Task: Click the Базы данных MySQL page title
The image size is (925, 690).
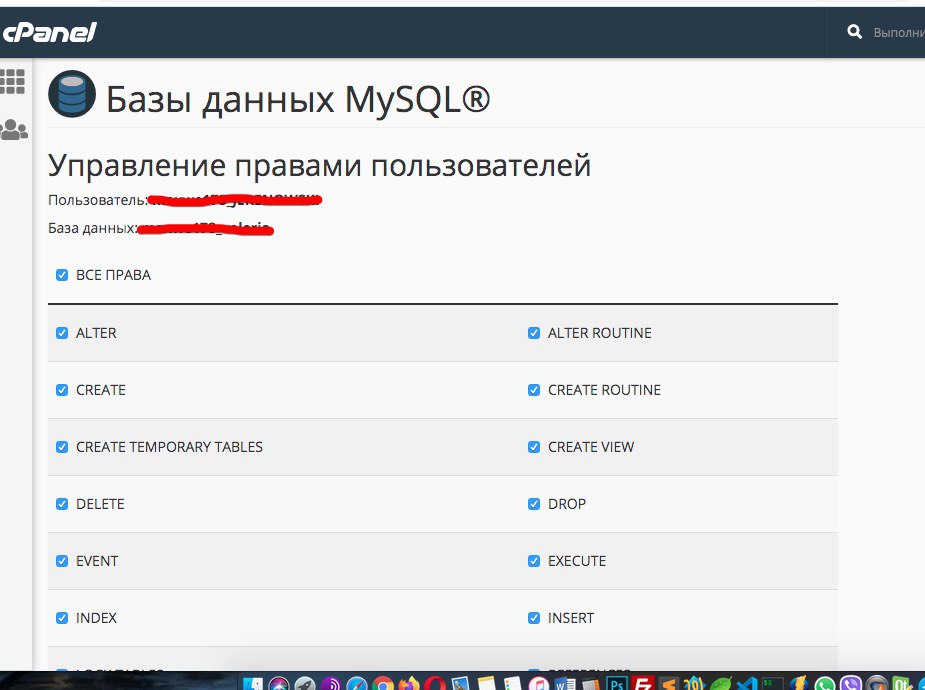Action: coord(298,98)
